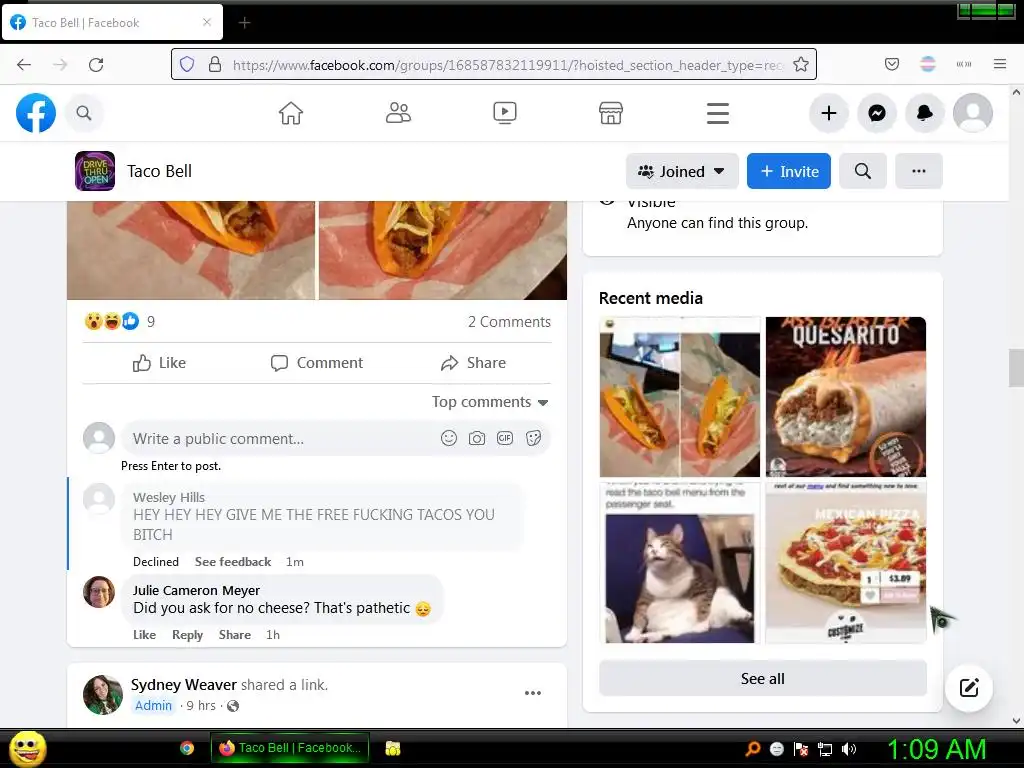Open Julie Cameron Meyer's profile name
1024x768 pixels.
[x=196, y=590]
